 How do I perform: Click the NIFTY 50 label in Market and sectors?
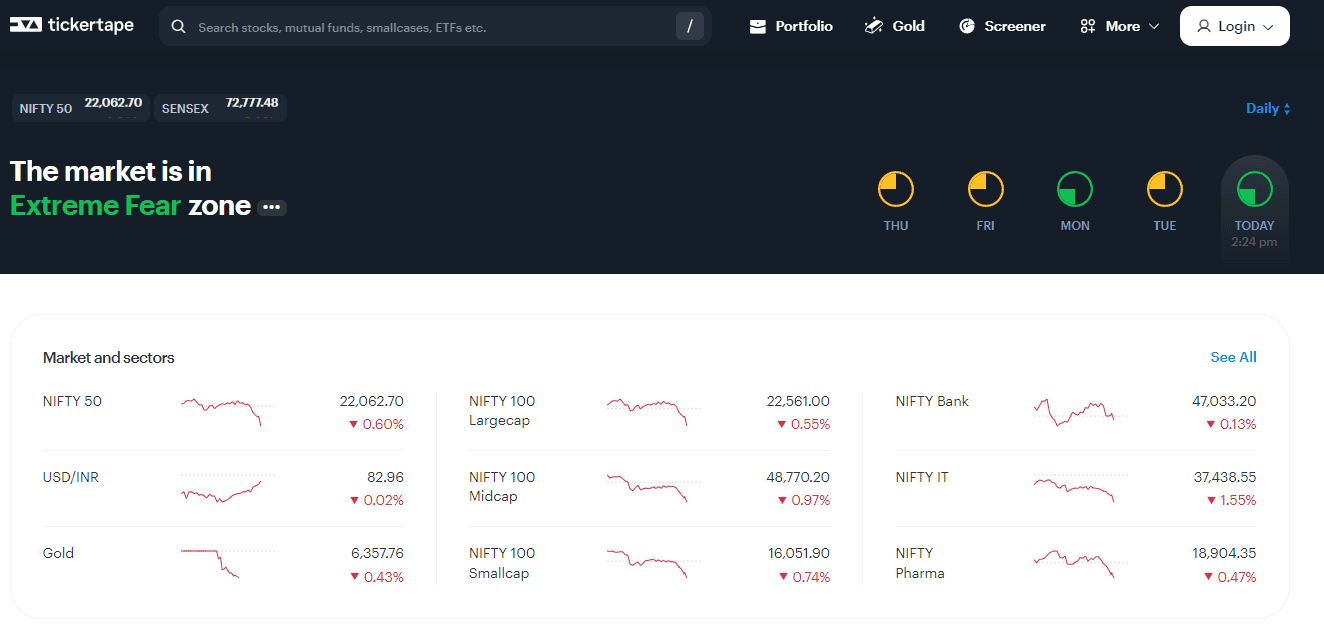click(x=72, y=401)
